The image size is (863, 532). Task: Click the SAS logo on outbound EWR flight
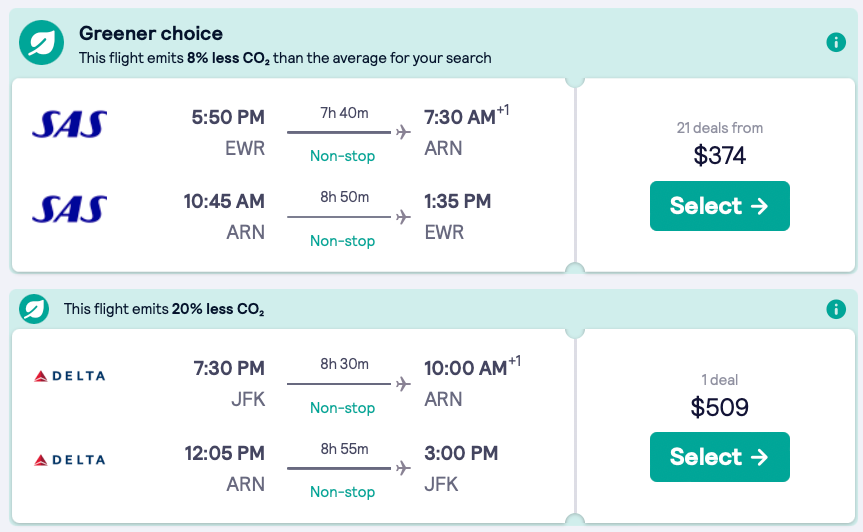[x=69, y=124]
